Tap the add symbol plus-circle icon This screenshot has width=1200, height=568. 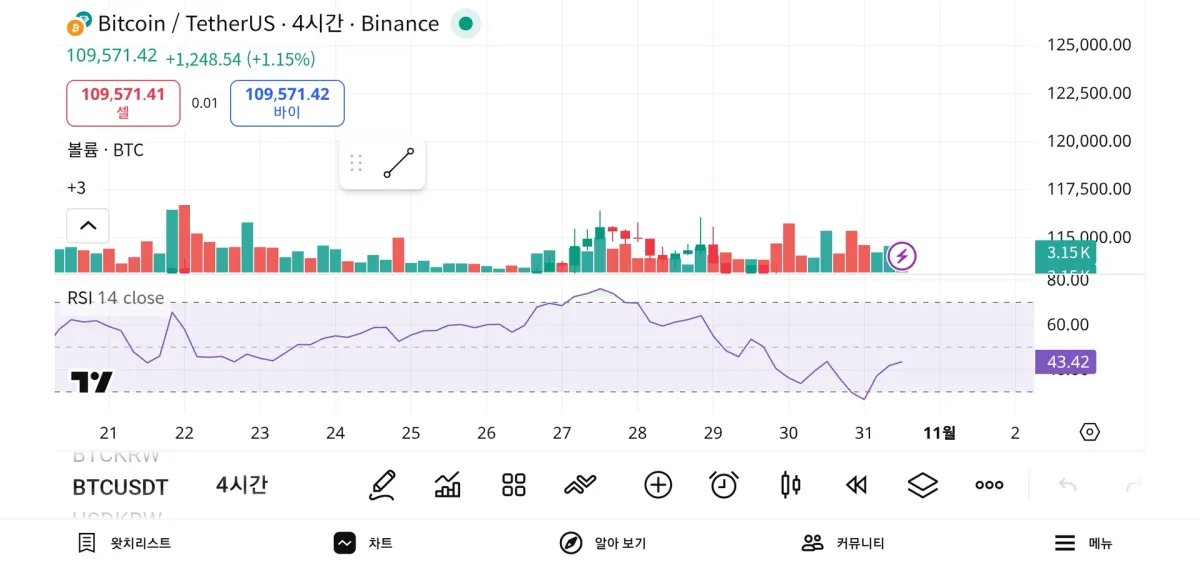pos(658,485)
